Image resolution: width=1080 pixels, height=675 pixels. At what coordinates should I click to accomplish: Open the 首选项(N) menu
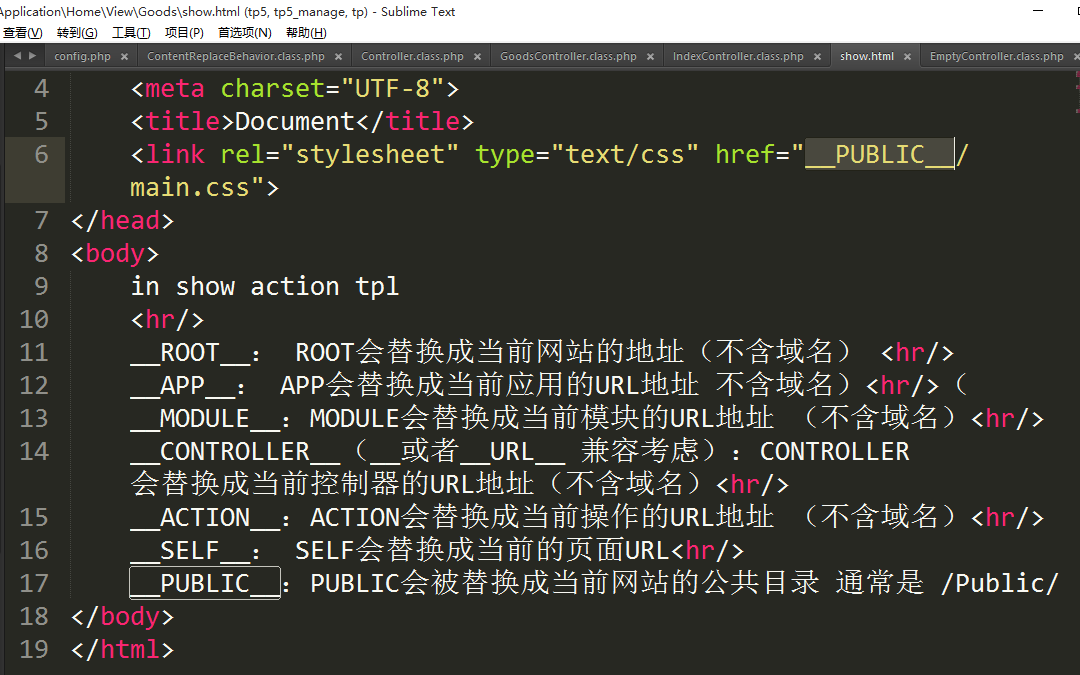(244, 33)
